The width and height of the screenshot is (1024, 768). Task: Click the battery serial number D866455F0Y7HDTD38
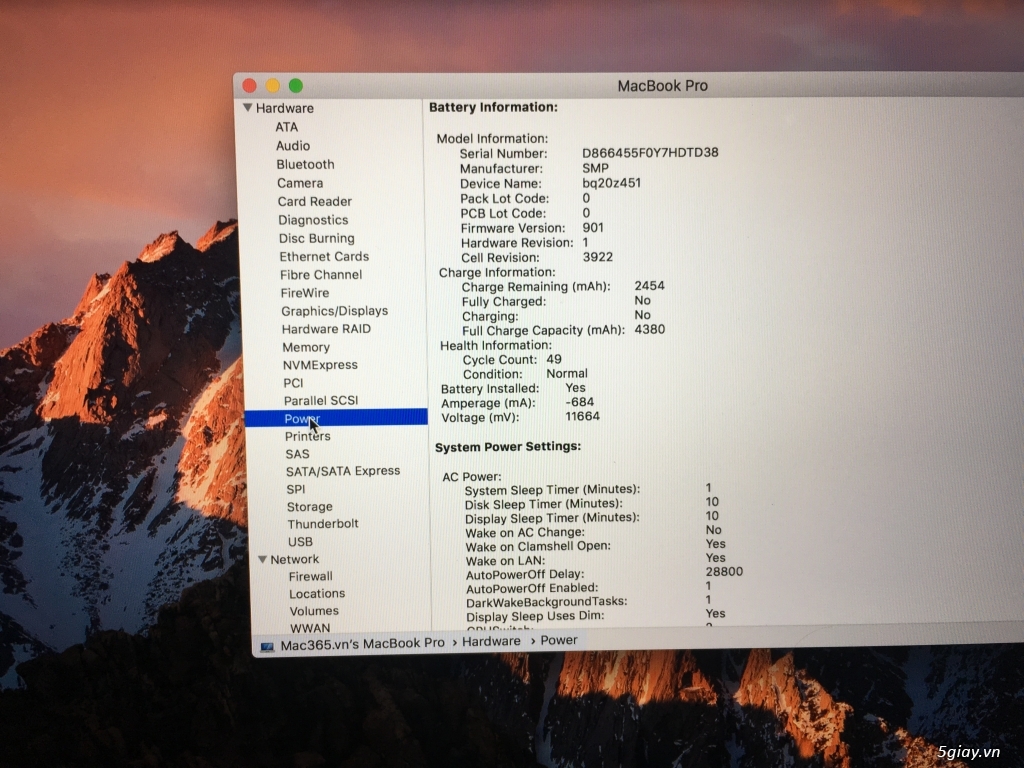tap(650, 153)
